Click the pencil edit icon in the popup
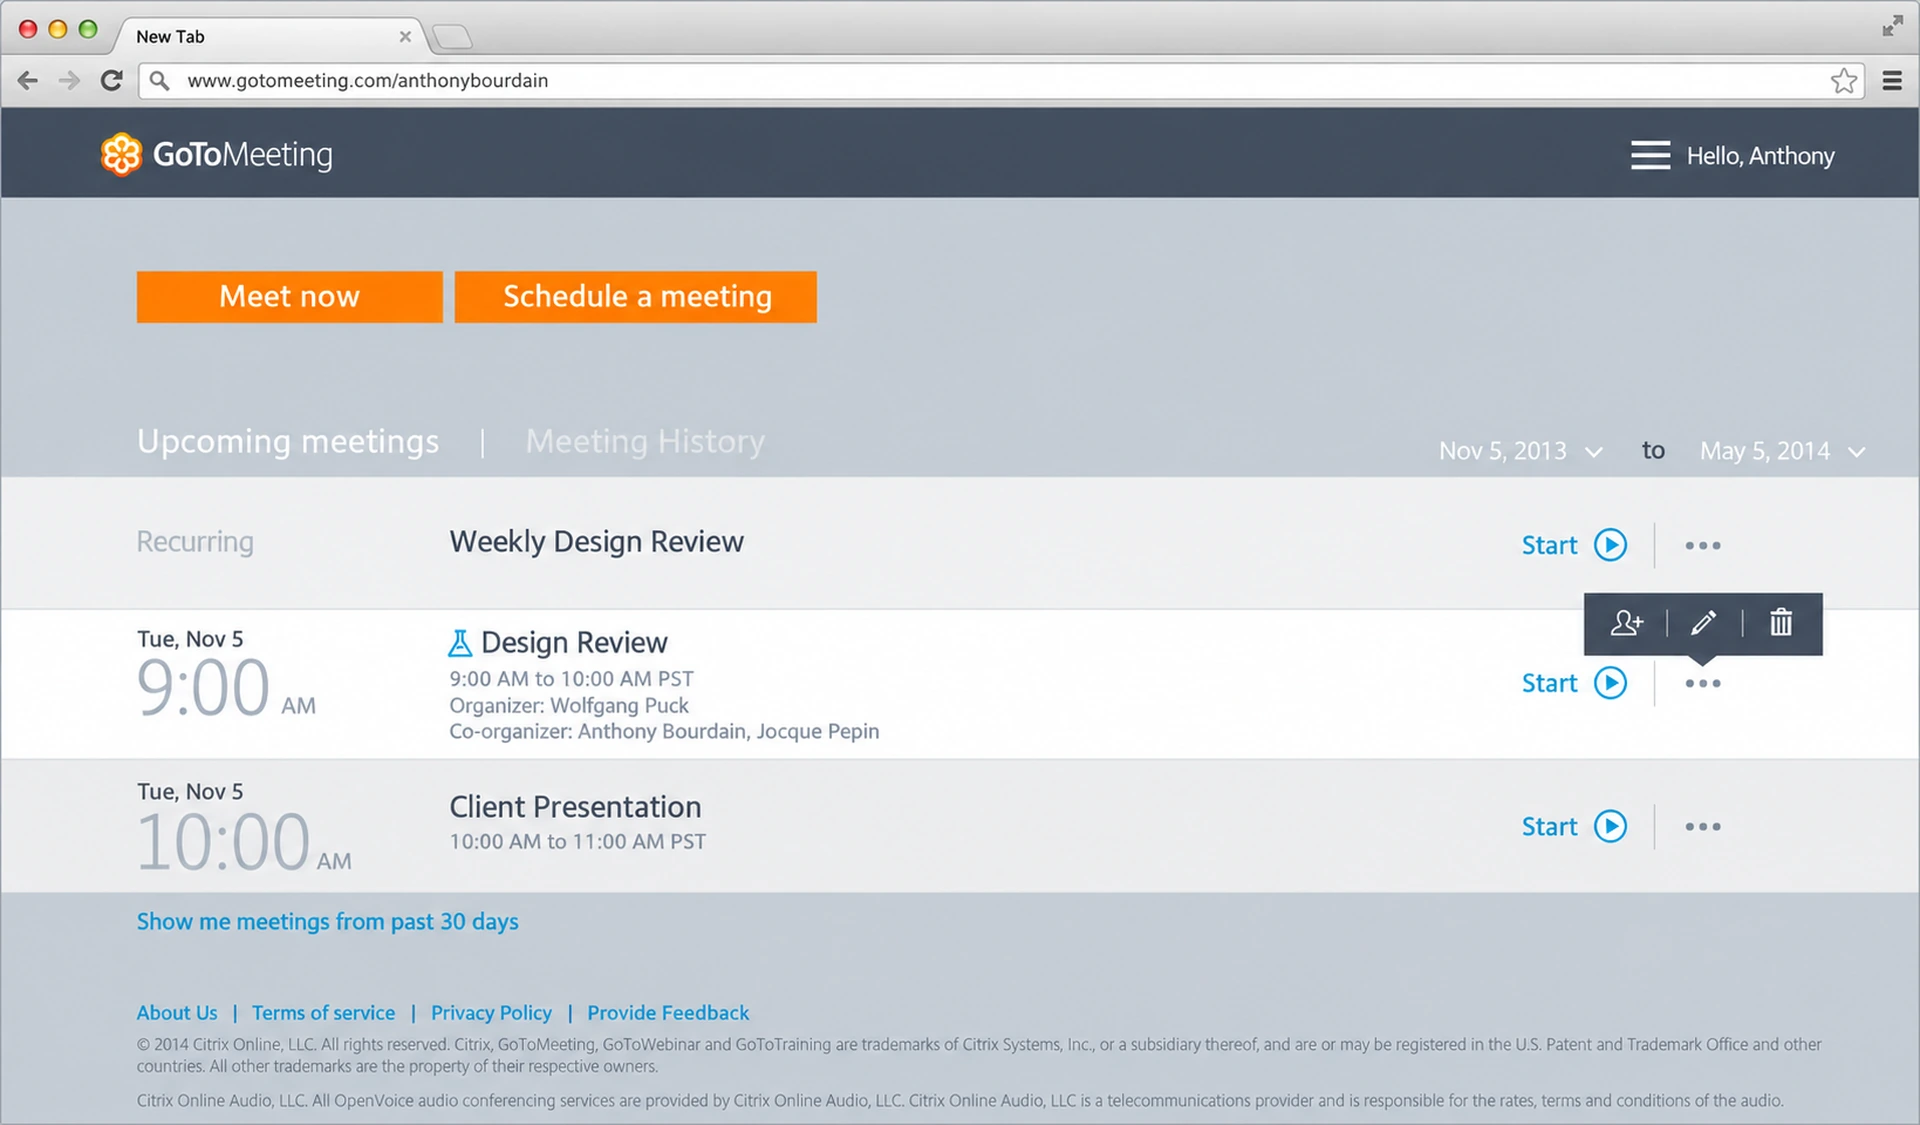Image resolution: width=1920 pixels, height=1125 pixels. pyautogui.click(x=1704, y=623)
